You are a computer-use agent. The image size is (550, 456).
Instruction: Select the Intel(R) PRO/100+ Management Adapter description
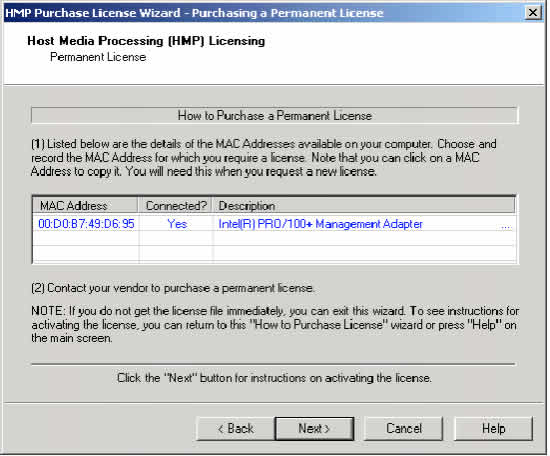coord(320,224)
